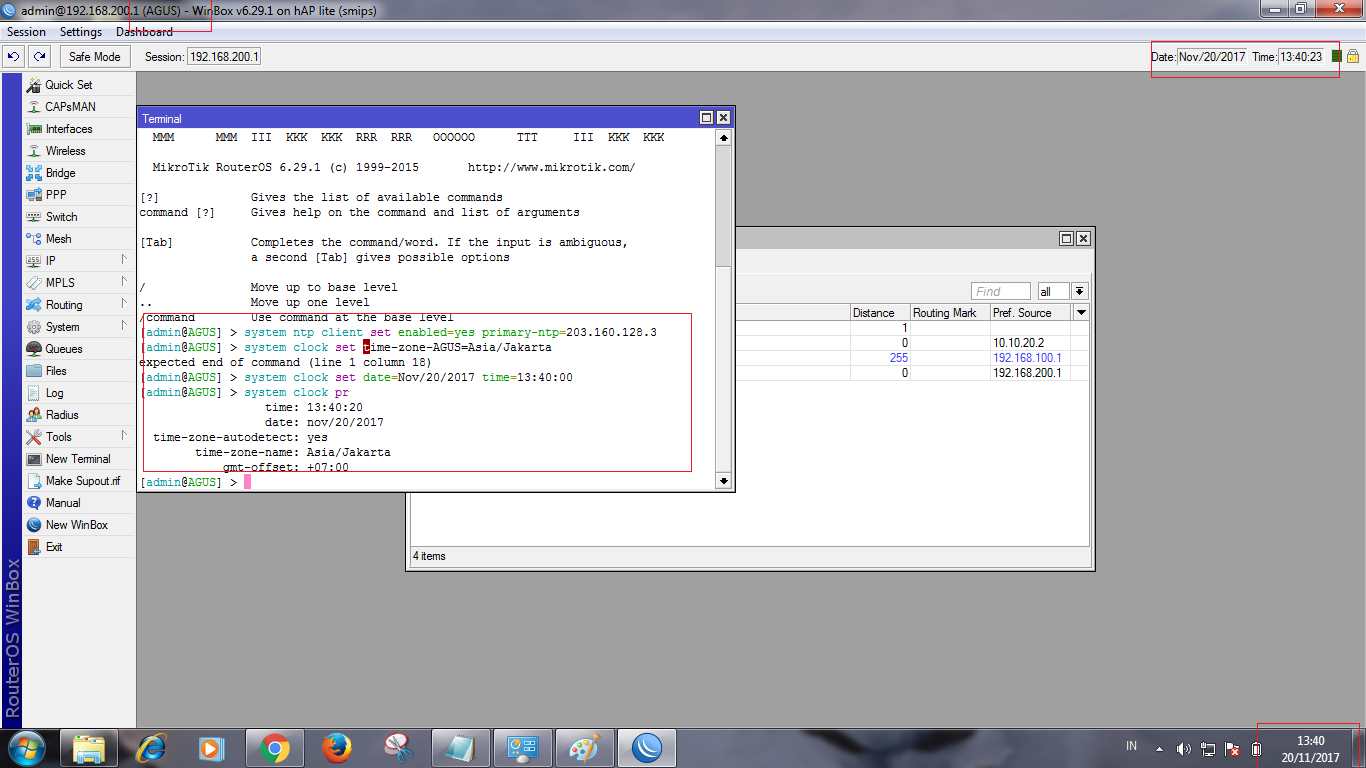Show hidden tray icons arrow
This screenshot has height=768, width=1366.
[1159, 748]
